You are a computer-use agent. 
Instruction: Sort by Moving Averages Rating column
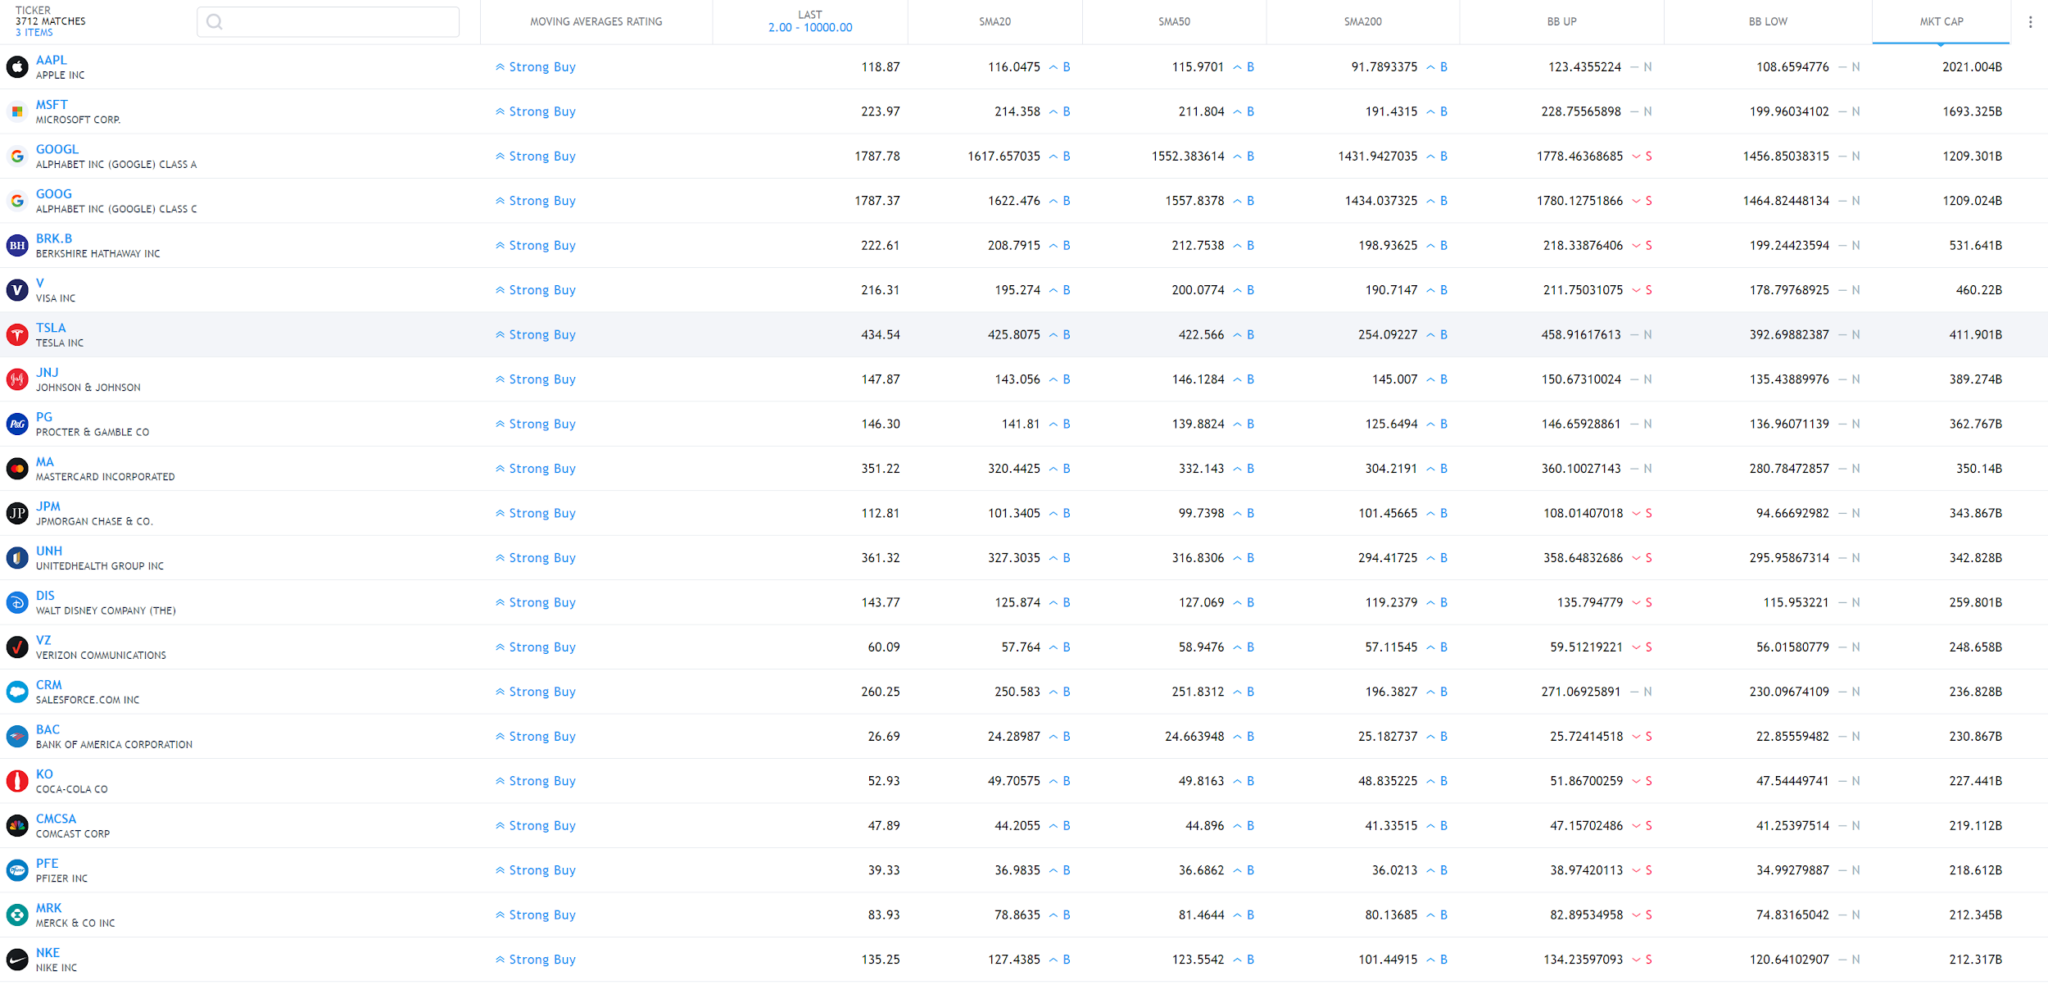coord(596,22)
